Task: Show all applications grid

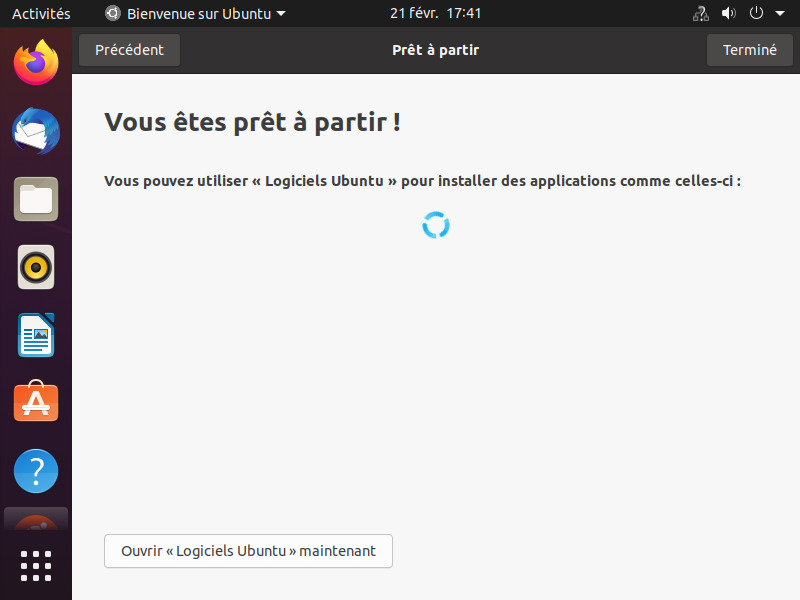Action: [36, 565]
